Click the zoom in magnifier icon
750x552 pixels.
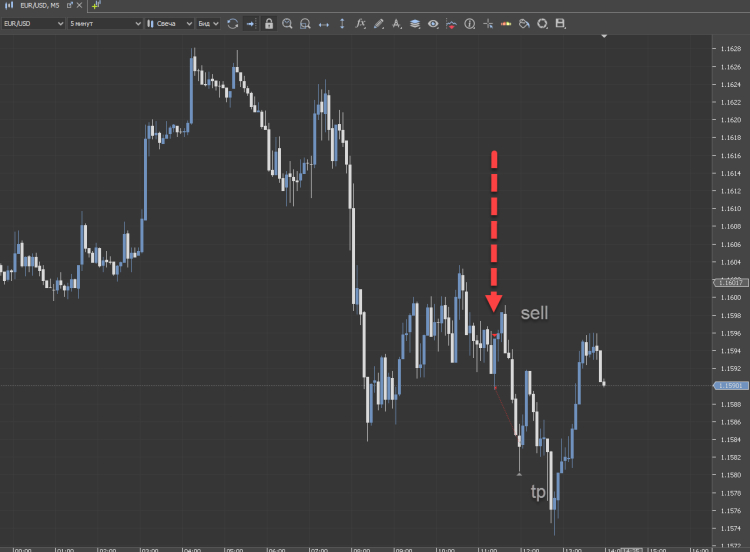(287, 23)
